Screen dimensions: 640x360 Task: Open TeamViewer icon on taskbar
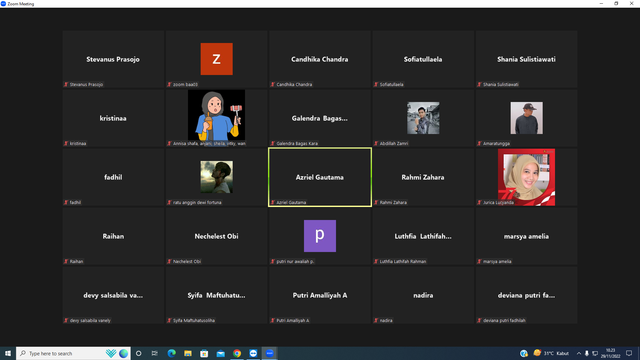pyautogui.click(x=253, y=353)
